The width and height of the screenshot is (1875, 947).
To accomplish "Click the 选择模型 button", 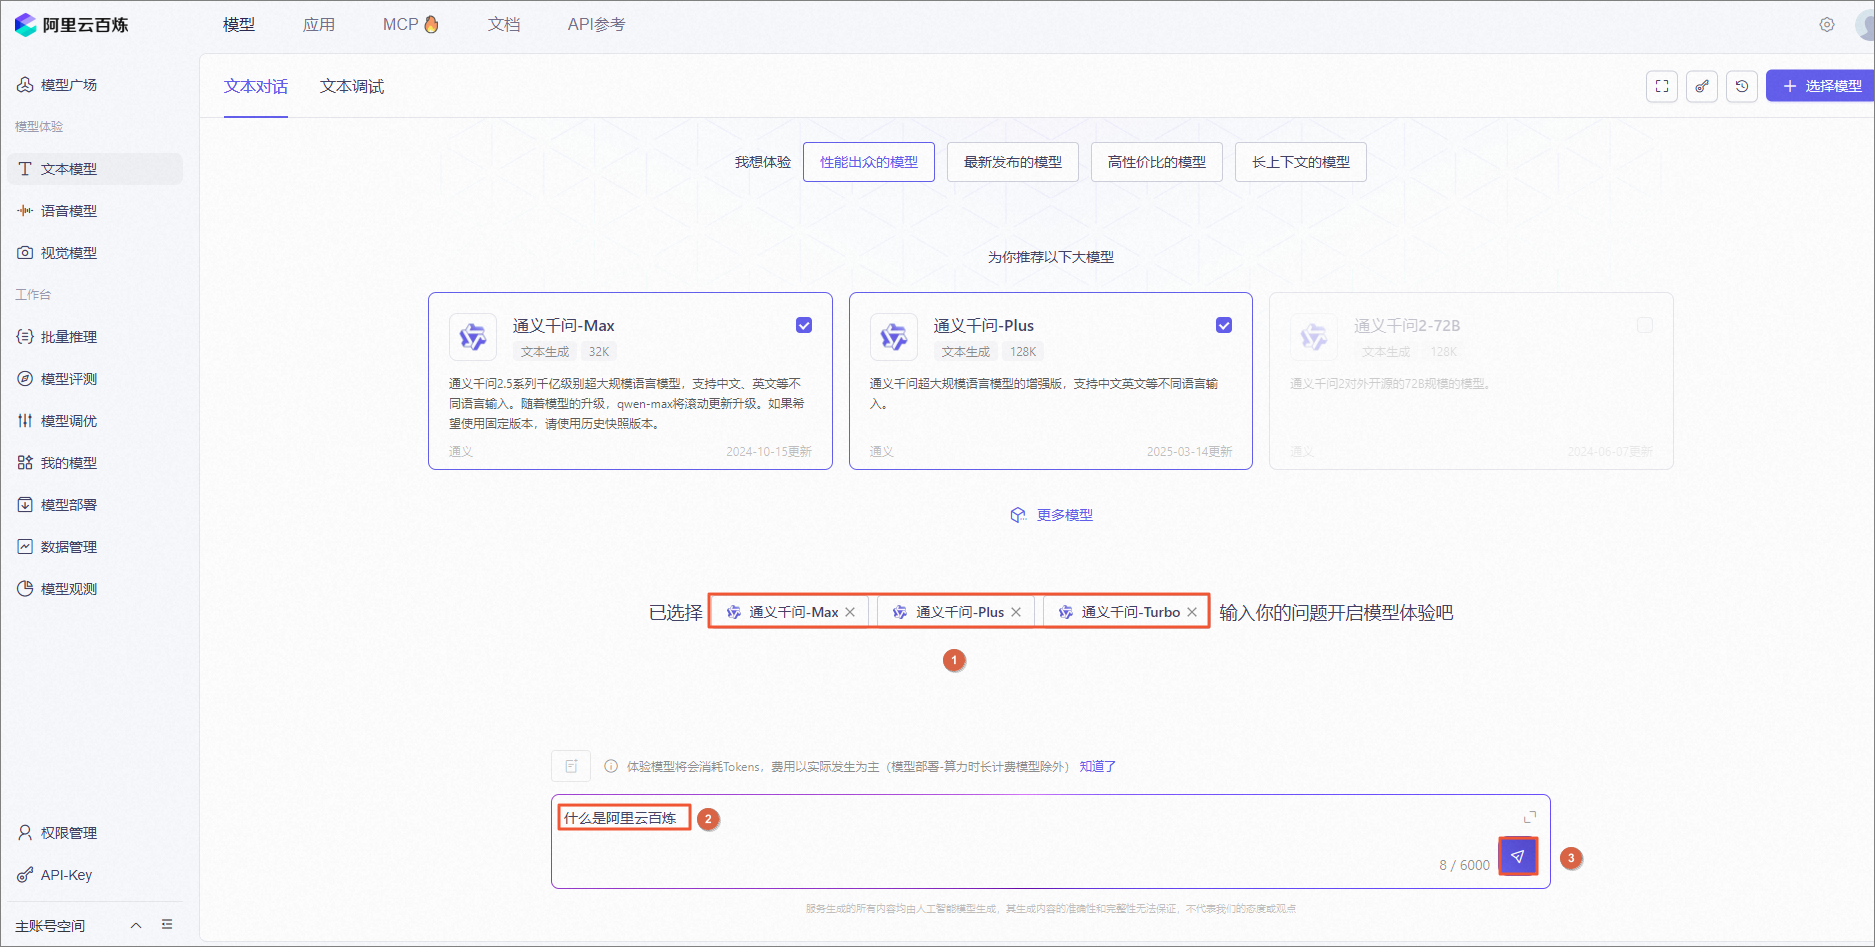I will [1820, 86].
